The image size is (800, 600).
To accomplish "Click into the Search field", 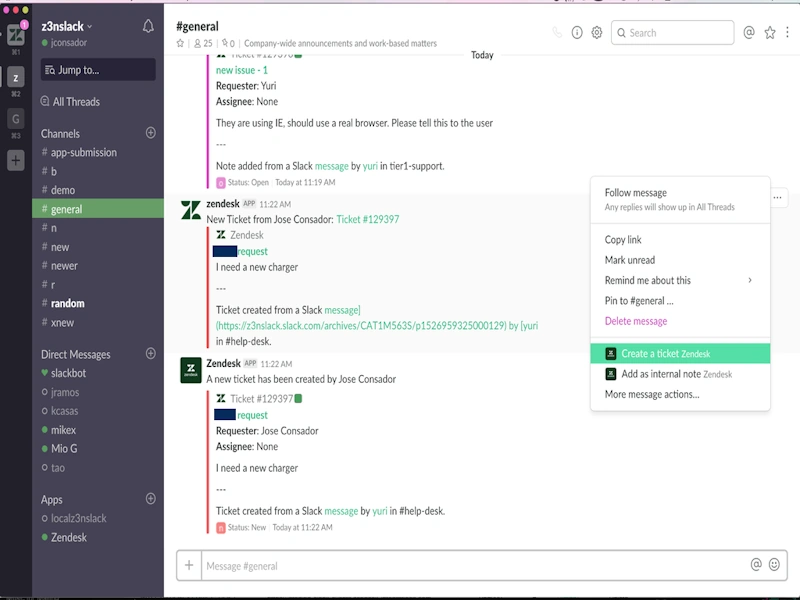I will [x=672, y=33].
